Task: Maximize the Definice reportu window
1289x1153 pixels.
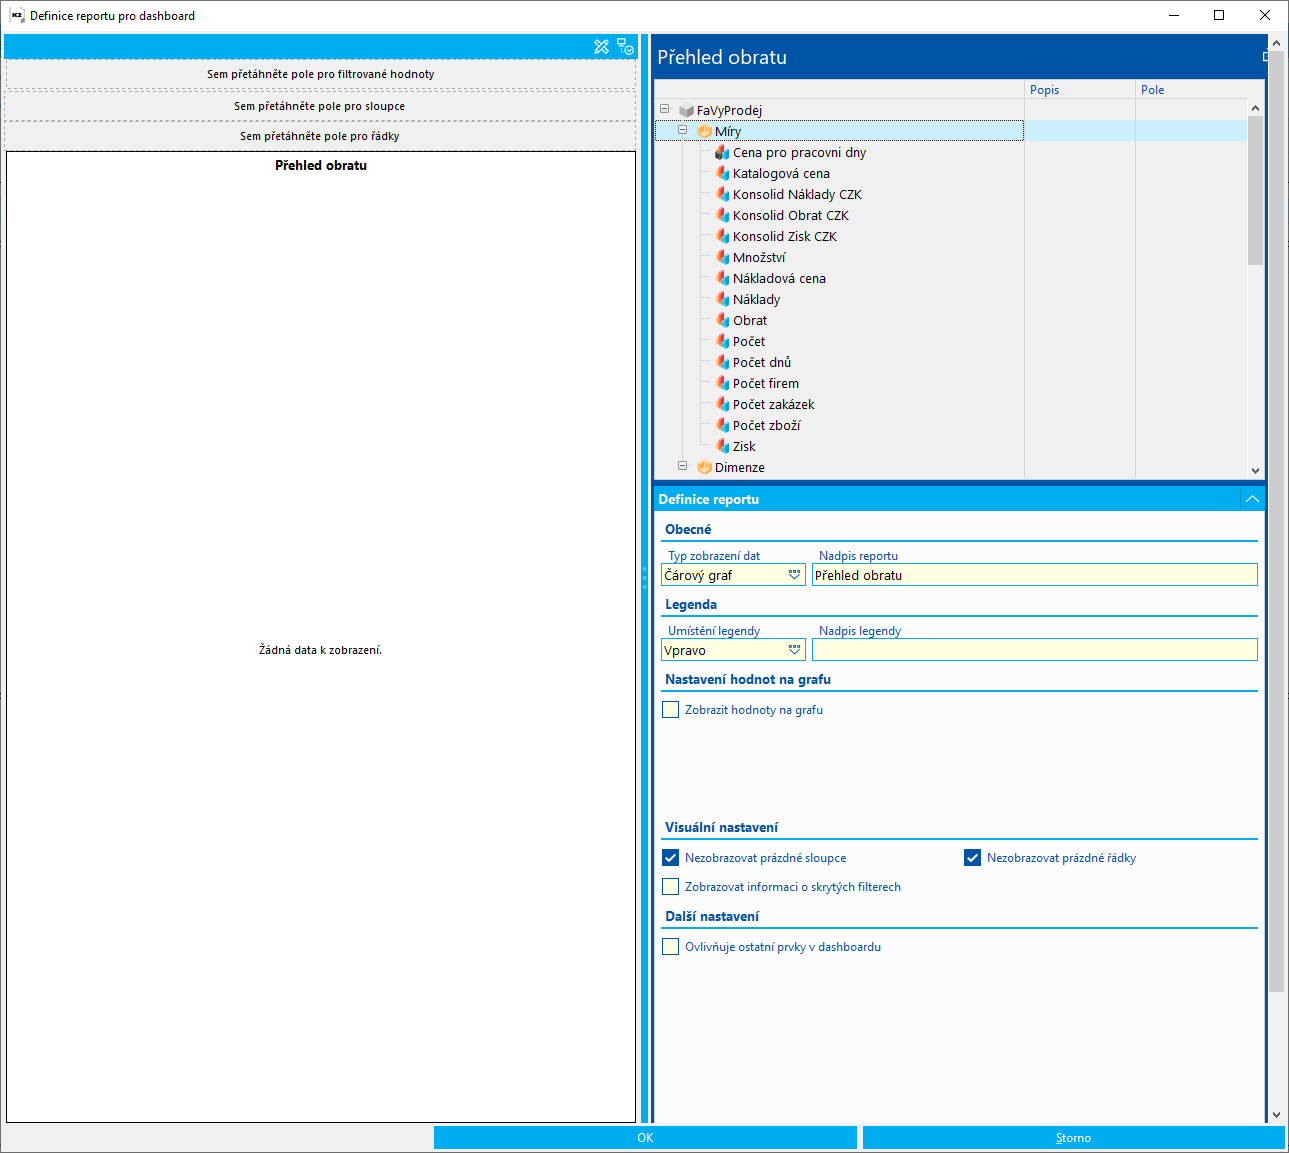Action: pos(1219,15)
